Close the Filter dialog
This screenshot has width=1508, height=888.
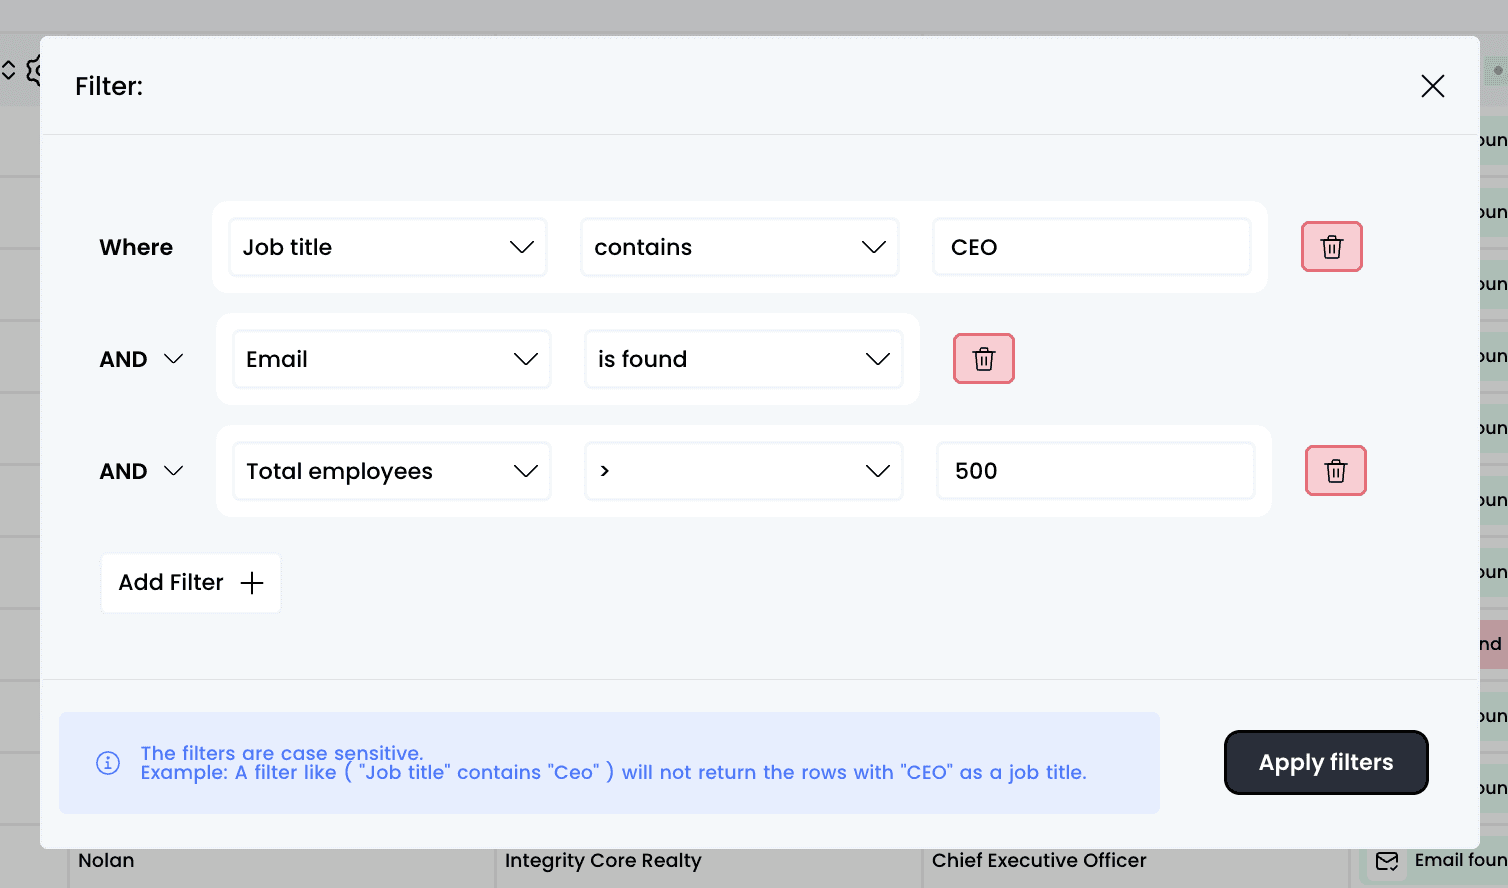(x=1432, y=86)
